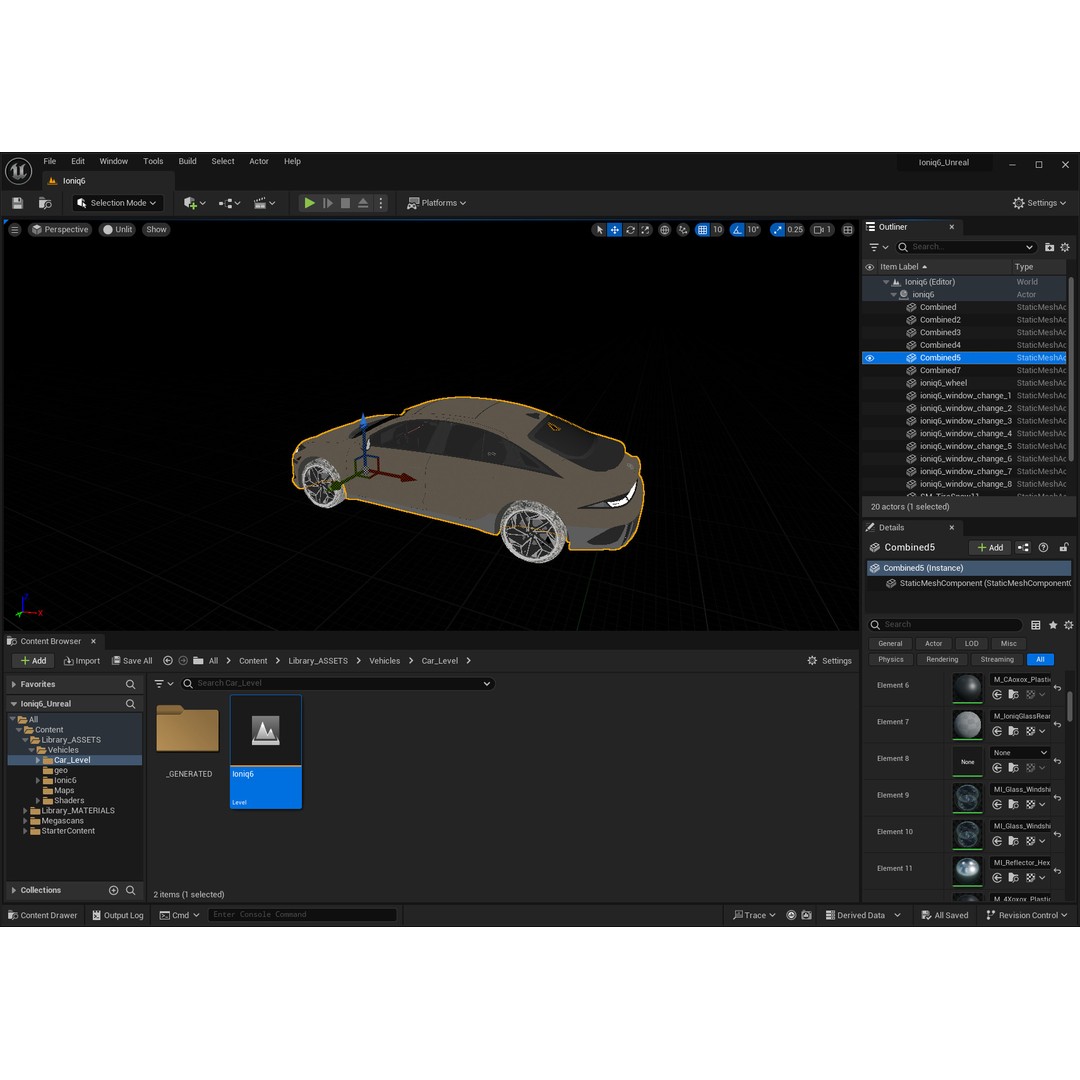Select the Physics filter in Details panel

pos(891,659)
